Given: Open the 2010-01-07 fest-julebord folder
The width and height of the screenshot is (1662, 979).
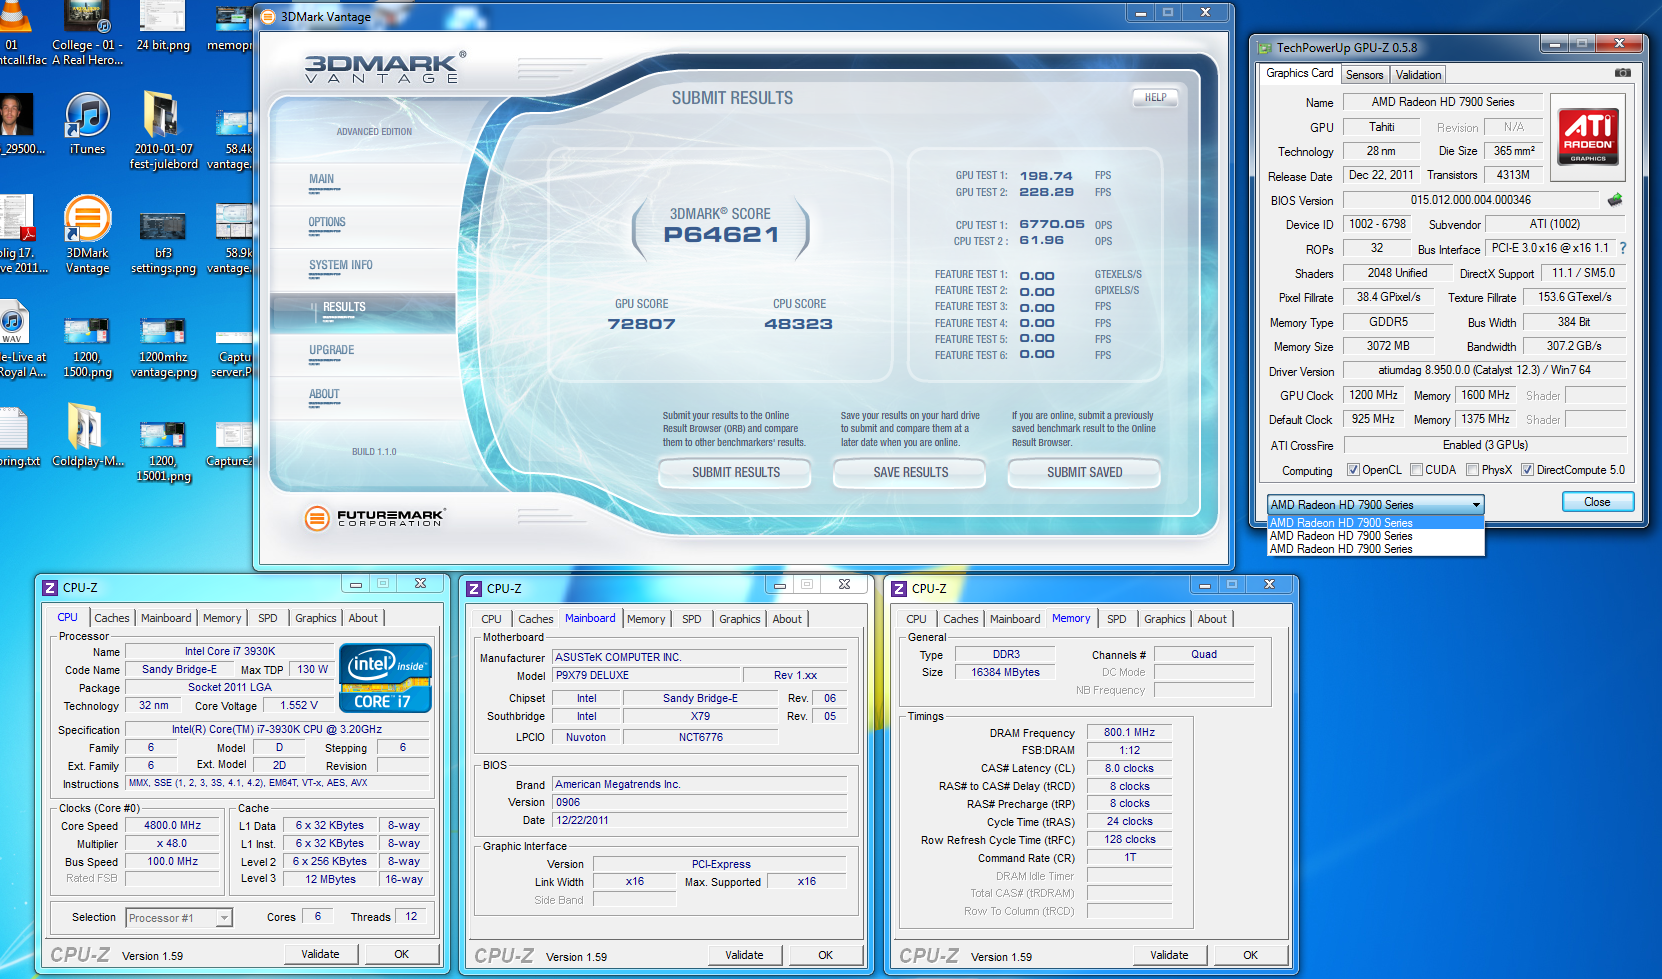Looking at the screenshot, I should click(163, 129).
